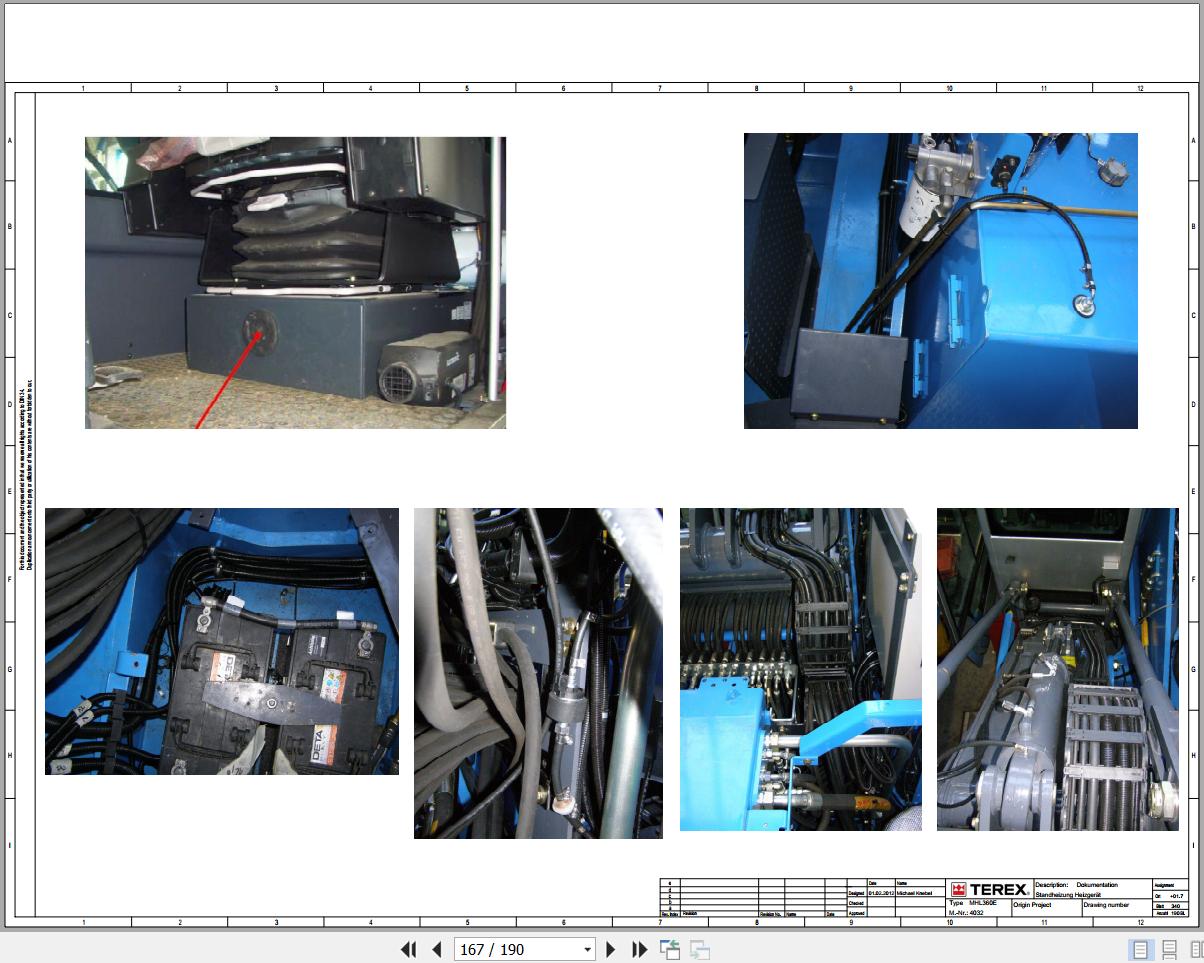The width and height of the screenshot is (1204, 963).
Task: Switch to single page layout
Action: (1139, 949)
